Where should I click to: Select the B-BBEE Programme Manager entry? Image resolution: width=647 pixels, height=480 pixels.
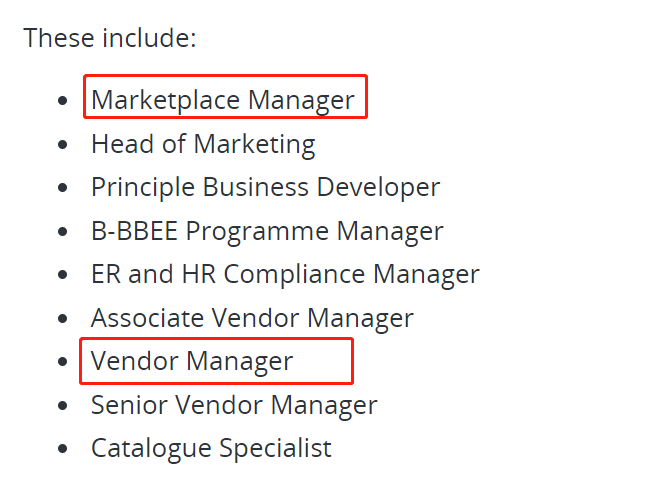click(267, 231)
